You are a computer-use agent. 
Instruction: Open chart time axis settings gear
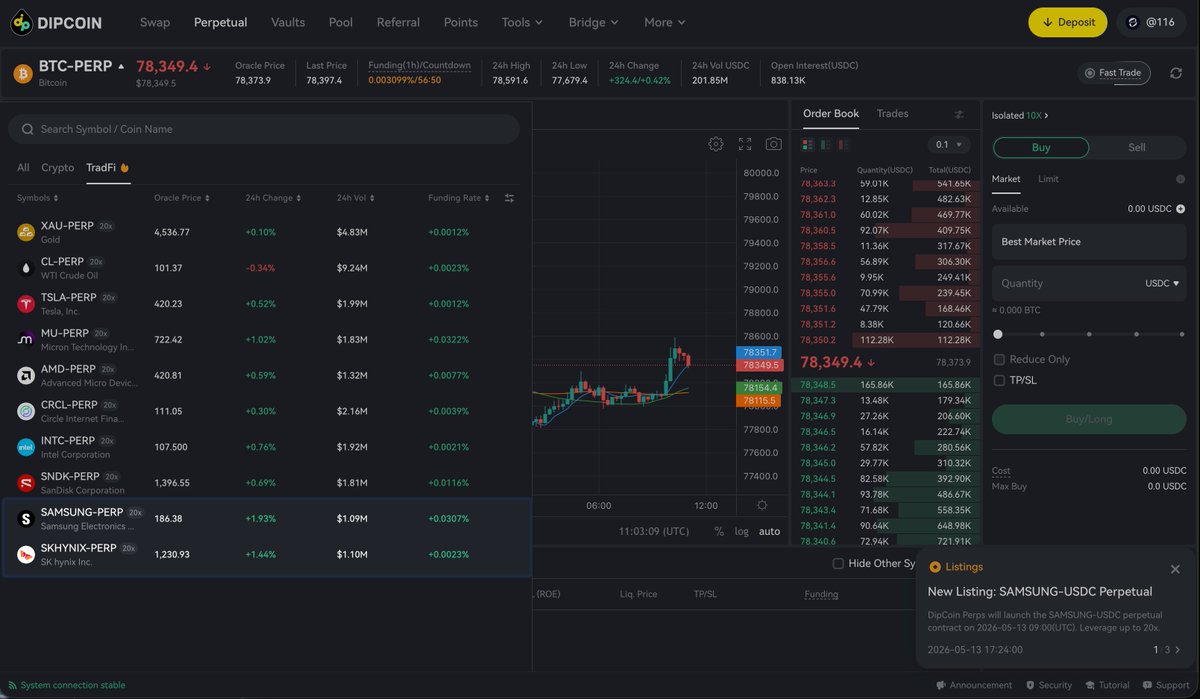pyautogui.click(x=762, y=505)
